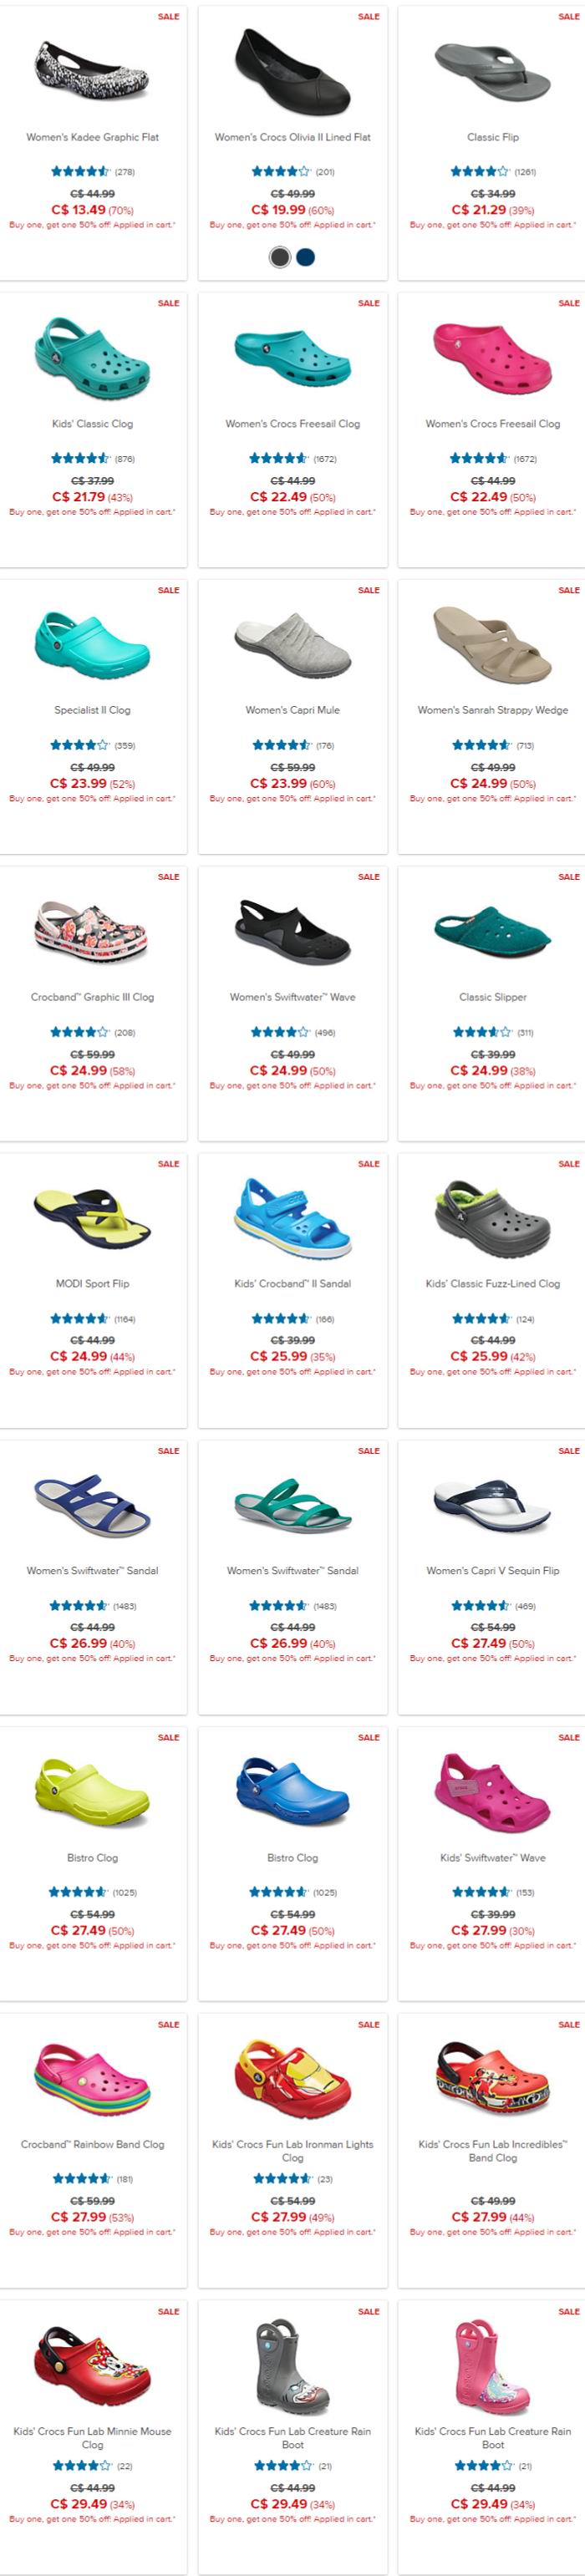Open the Crocband Graphic III Clog image

(92, 931)
